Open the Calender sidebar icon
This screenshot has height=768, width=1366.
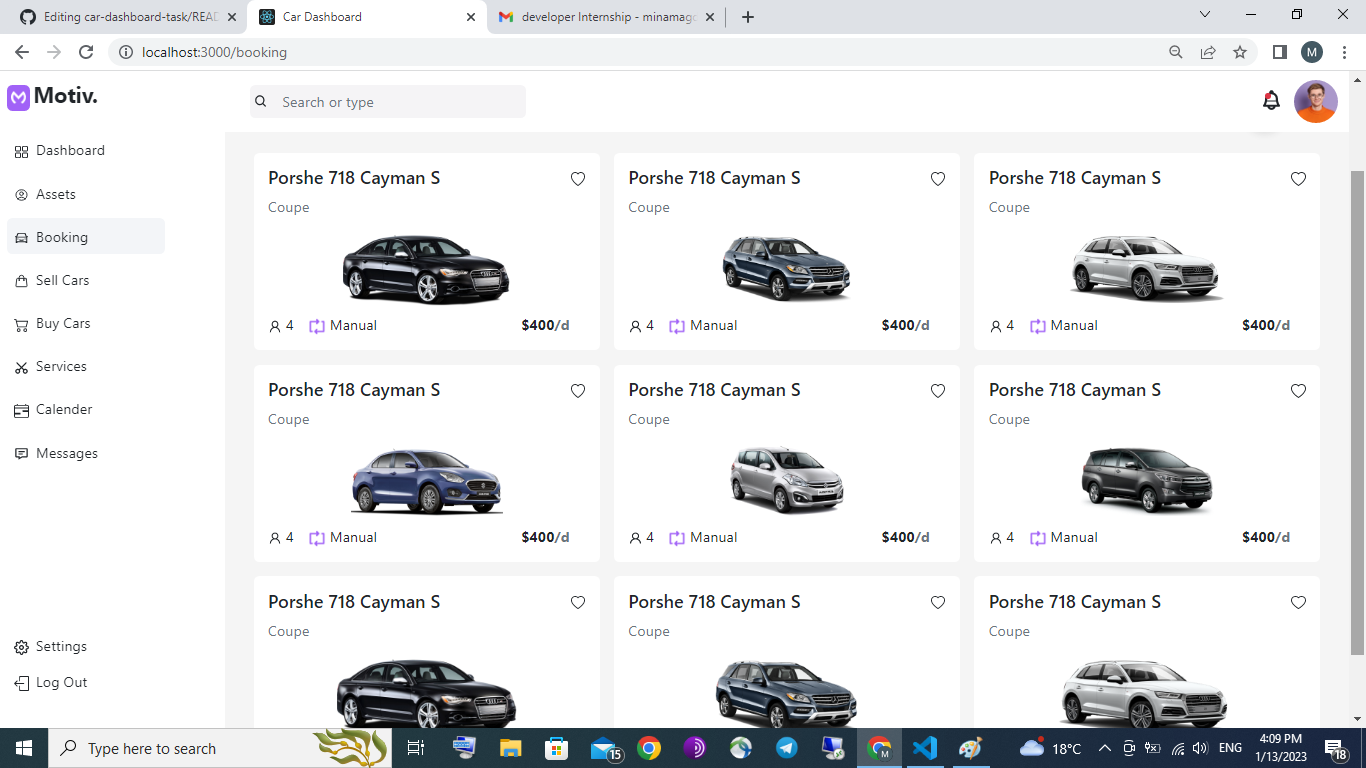coord(21,409)
